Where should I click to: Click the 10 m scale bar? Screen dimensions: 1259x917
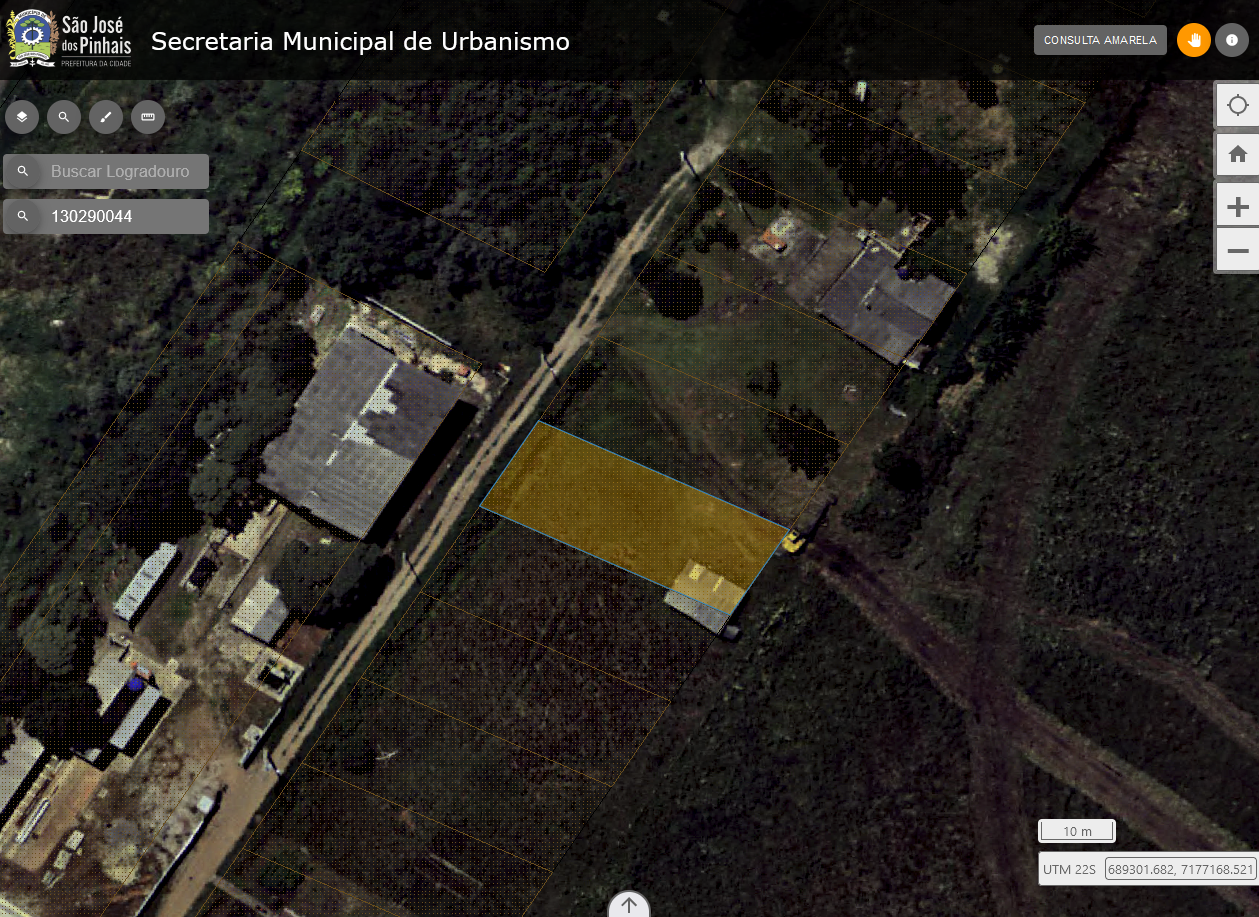pyautogui.click(x=1077, y=831)
